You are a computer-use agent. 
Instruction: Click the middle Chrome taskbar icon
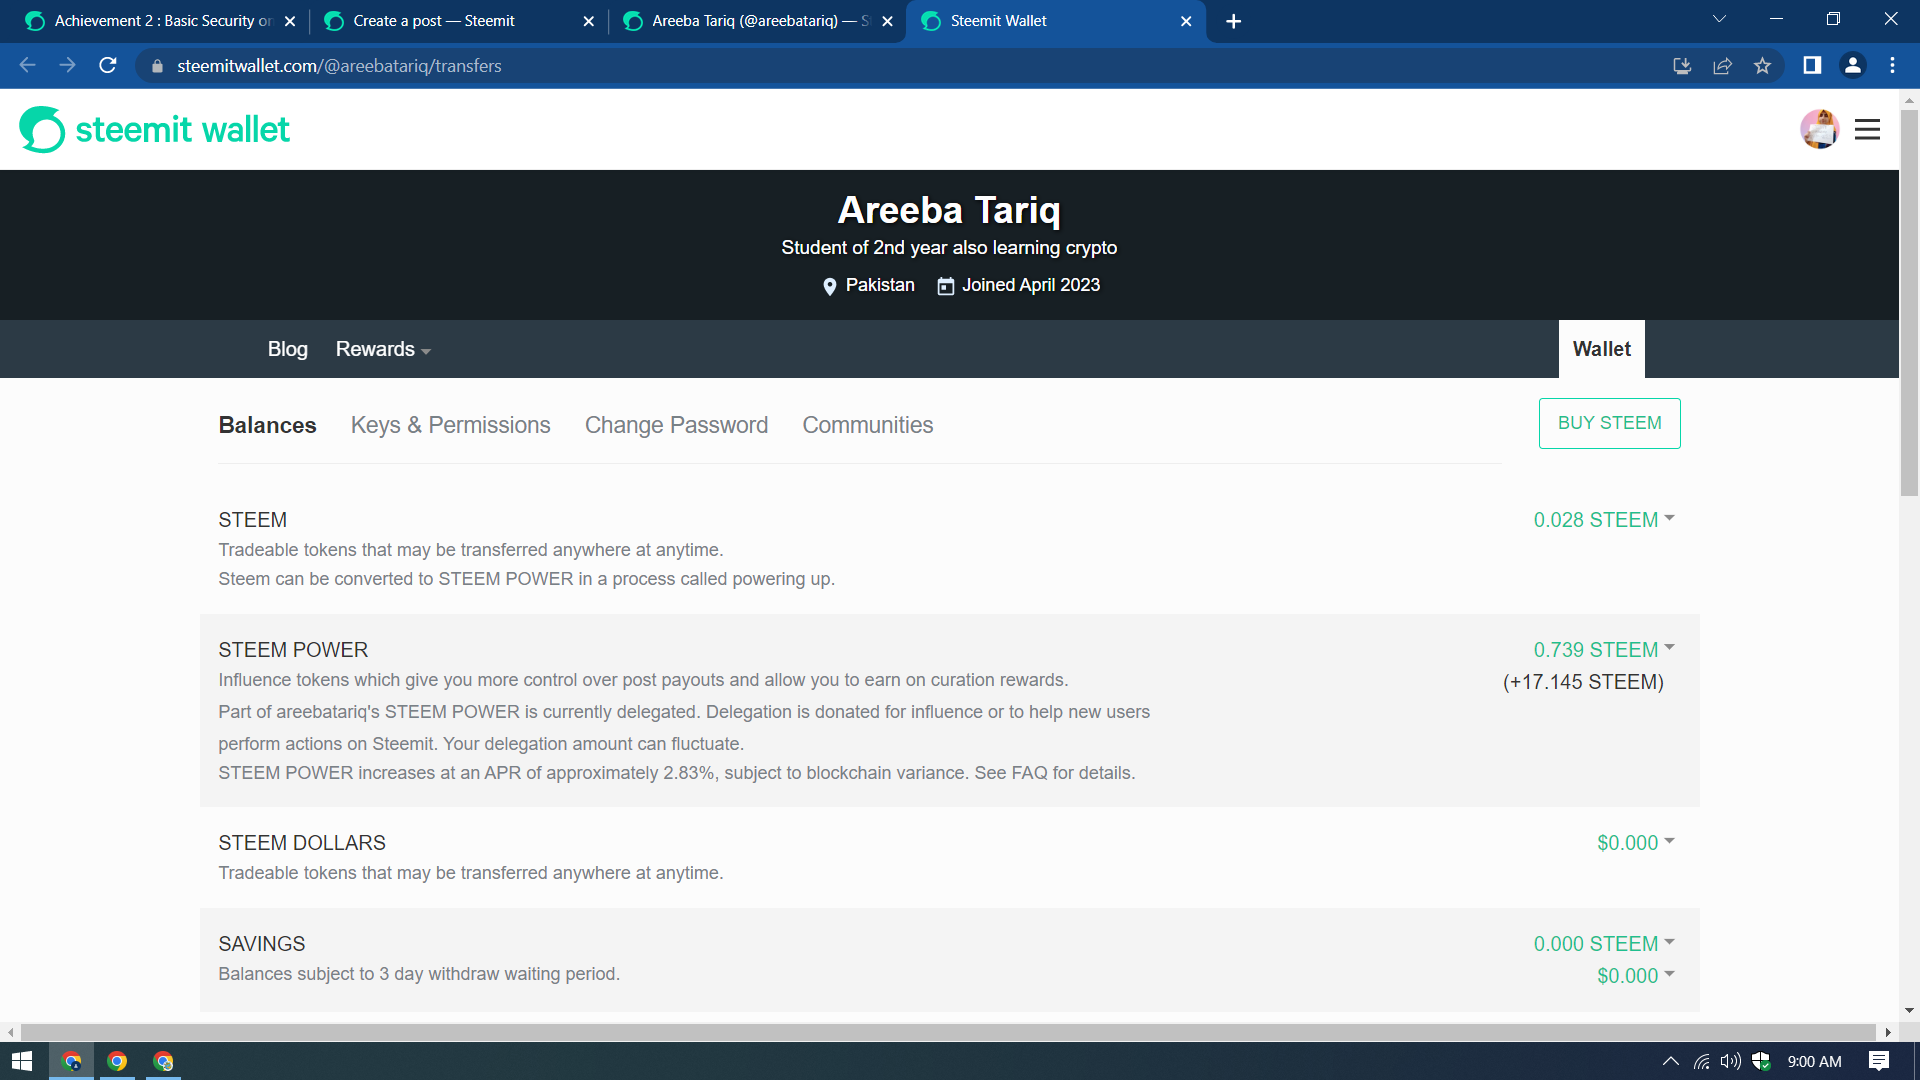117,1061
